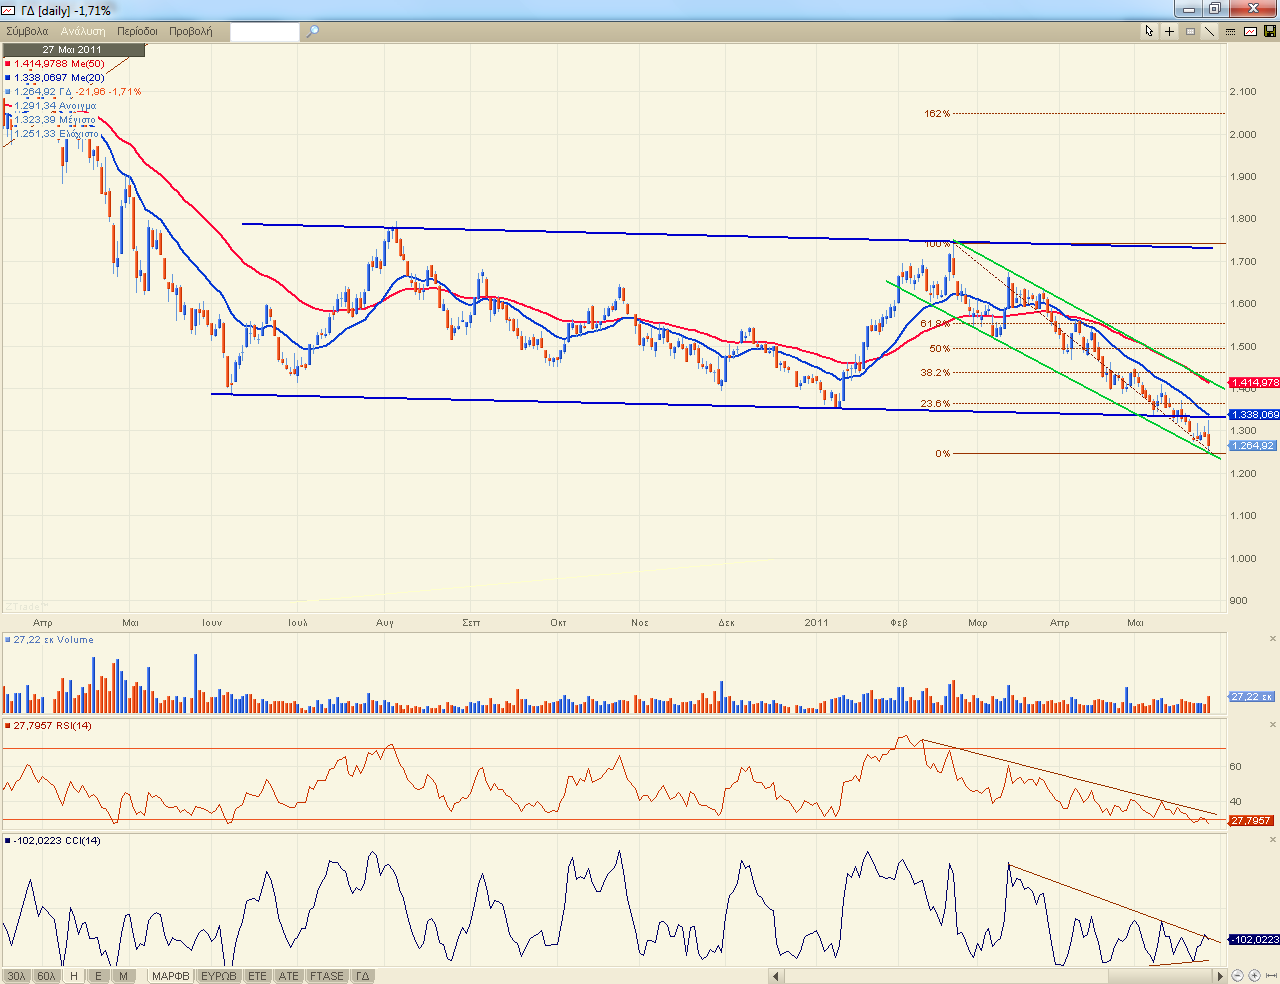Click the 27 Μαι 2011 date label

click(x=72, y=49)
